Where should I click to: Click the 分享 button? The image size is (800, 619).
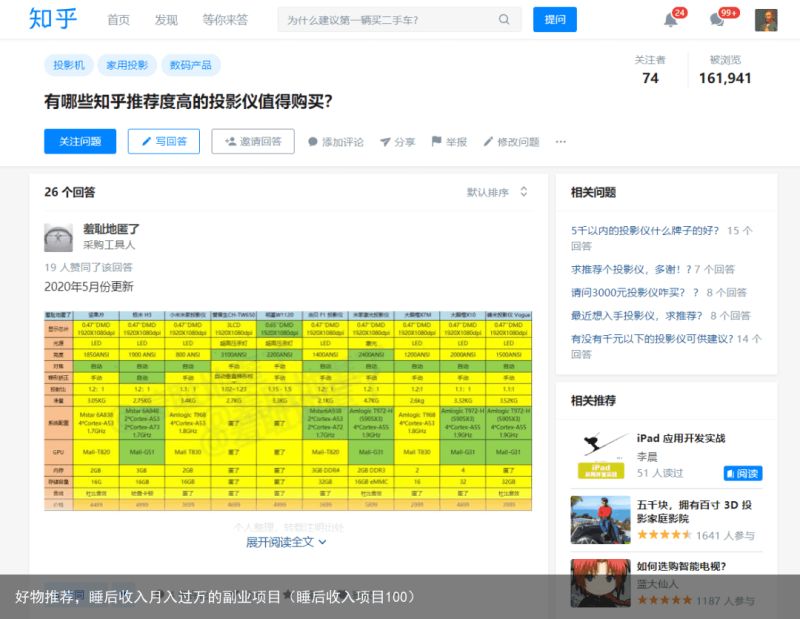pyautogui.click(x=398, y=142)
